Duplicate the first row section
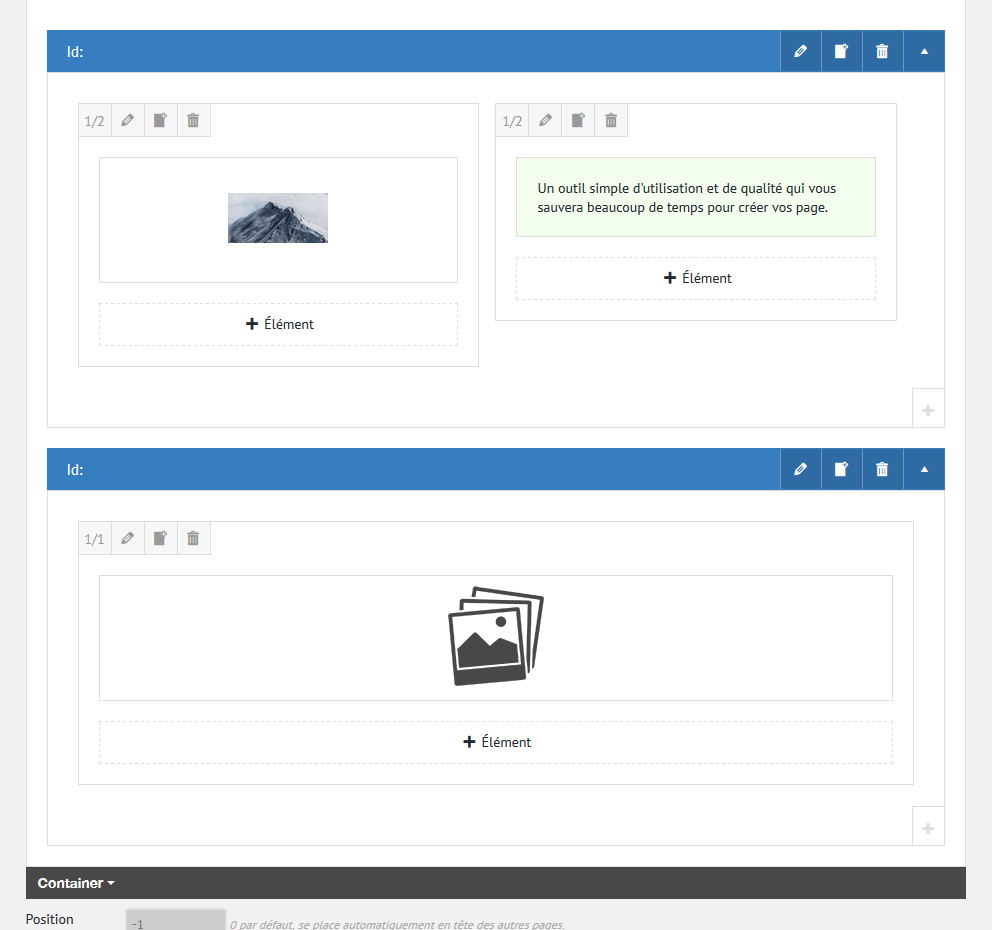Image resolution: width=992 pixels, height=930 pixels. [x=841, y=51]
